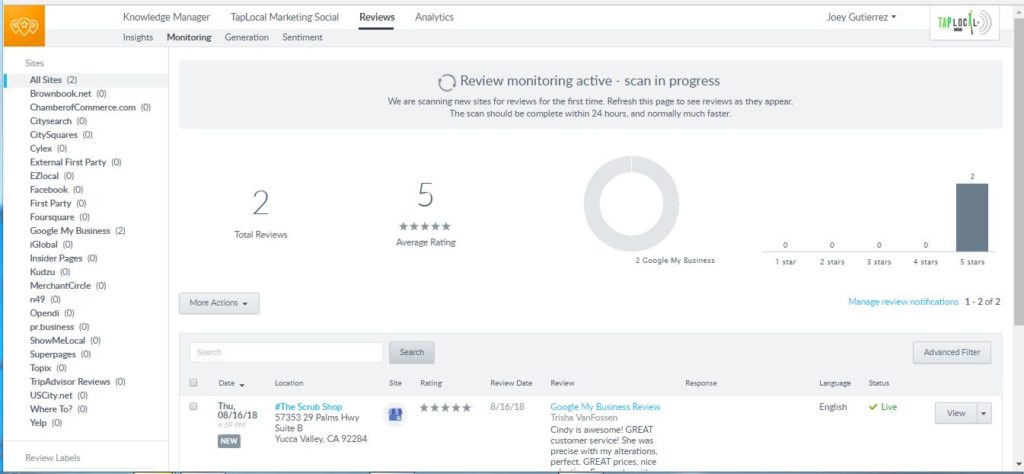Screen dimensions: 1024x474
Task: Filter by ShowMeLocal site
Action: (65, 340)
